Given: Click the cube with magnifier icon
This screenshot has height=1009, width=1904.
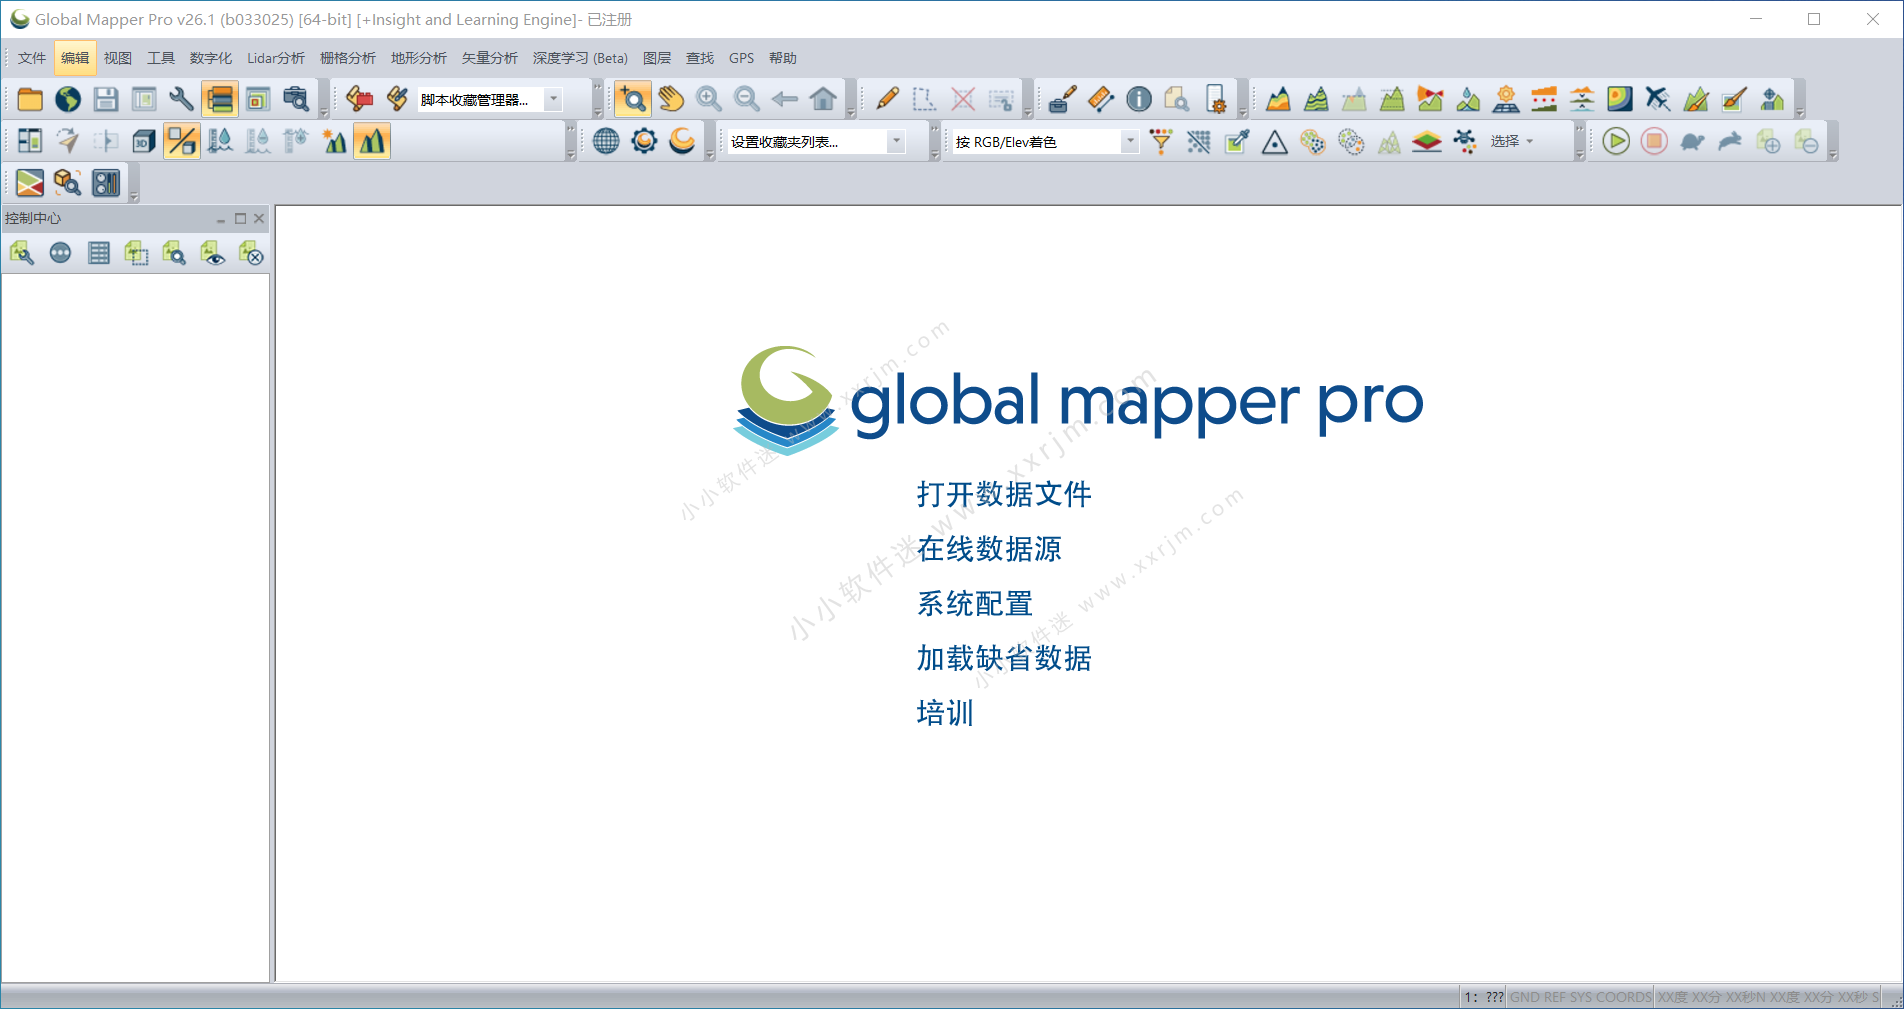Looking at the screenshot, I should click(68, 183).
